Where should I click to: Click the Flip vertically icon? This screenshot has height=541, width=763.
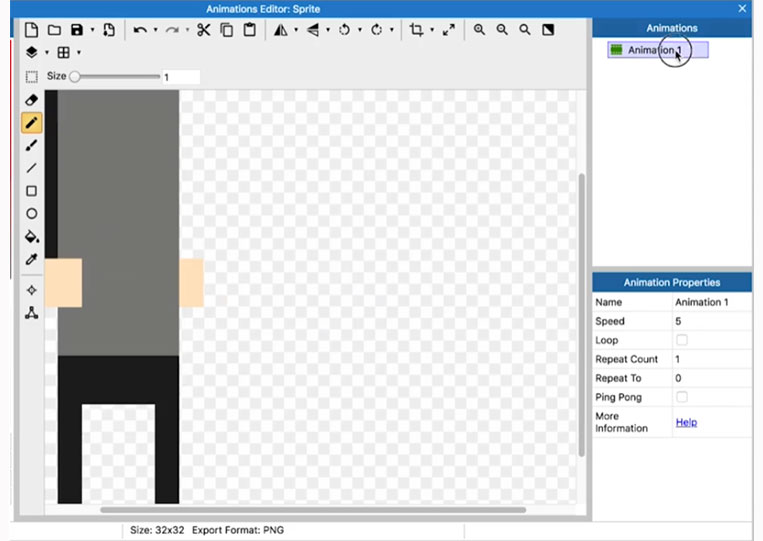313,30
